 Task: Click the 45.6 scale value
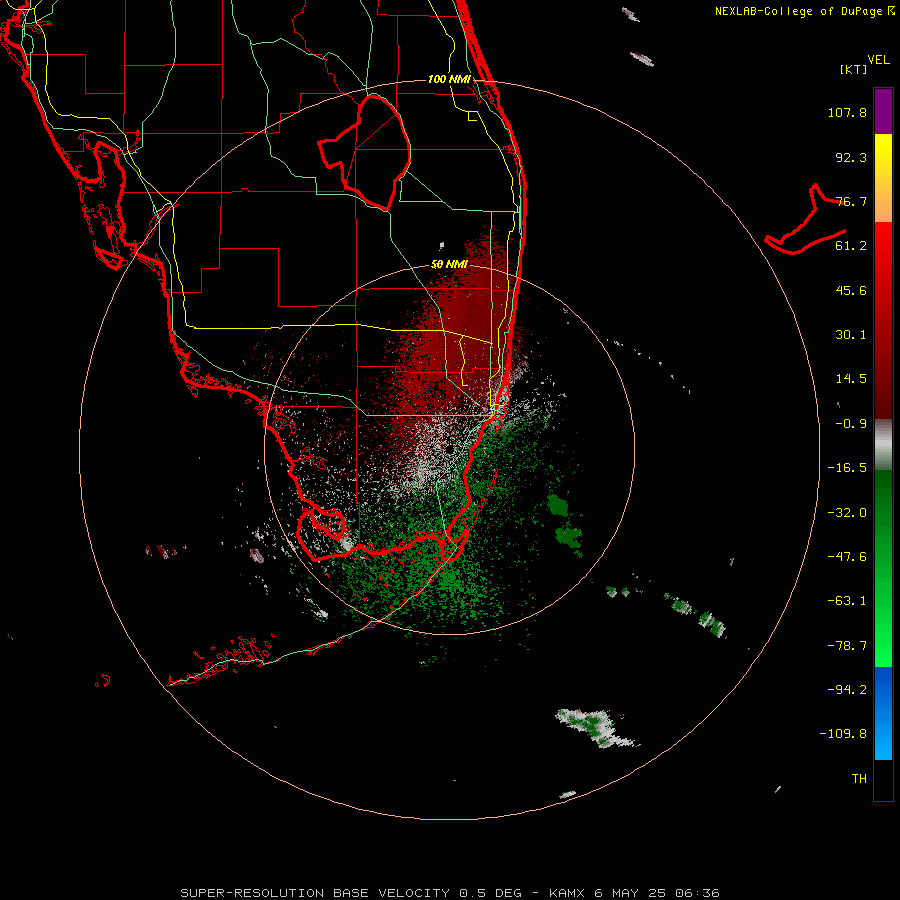[x=851, y=290]
